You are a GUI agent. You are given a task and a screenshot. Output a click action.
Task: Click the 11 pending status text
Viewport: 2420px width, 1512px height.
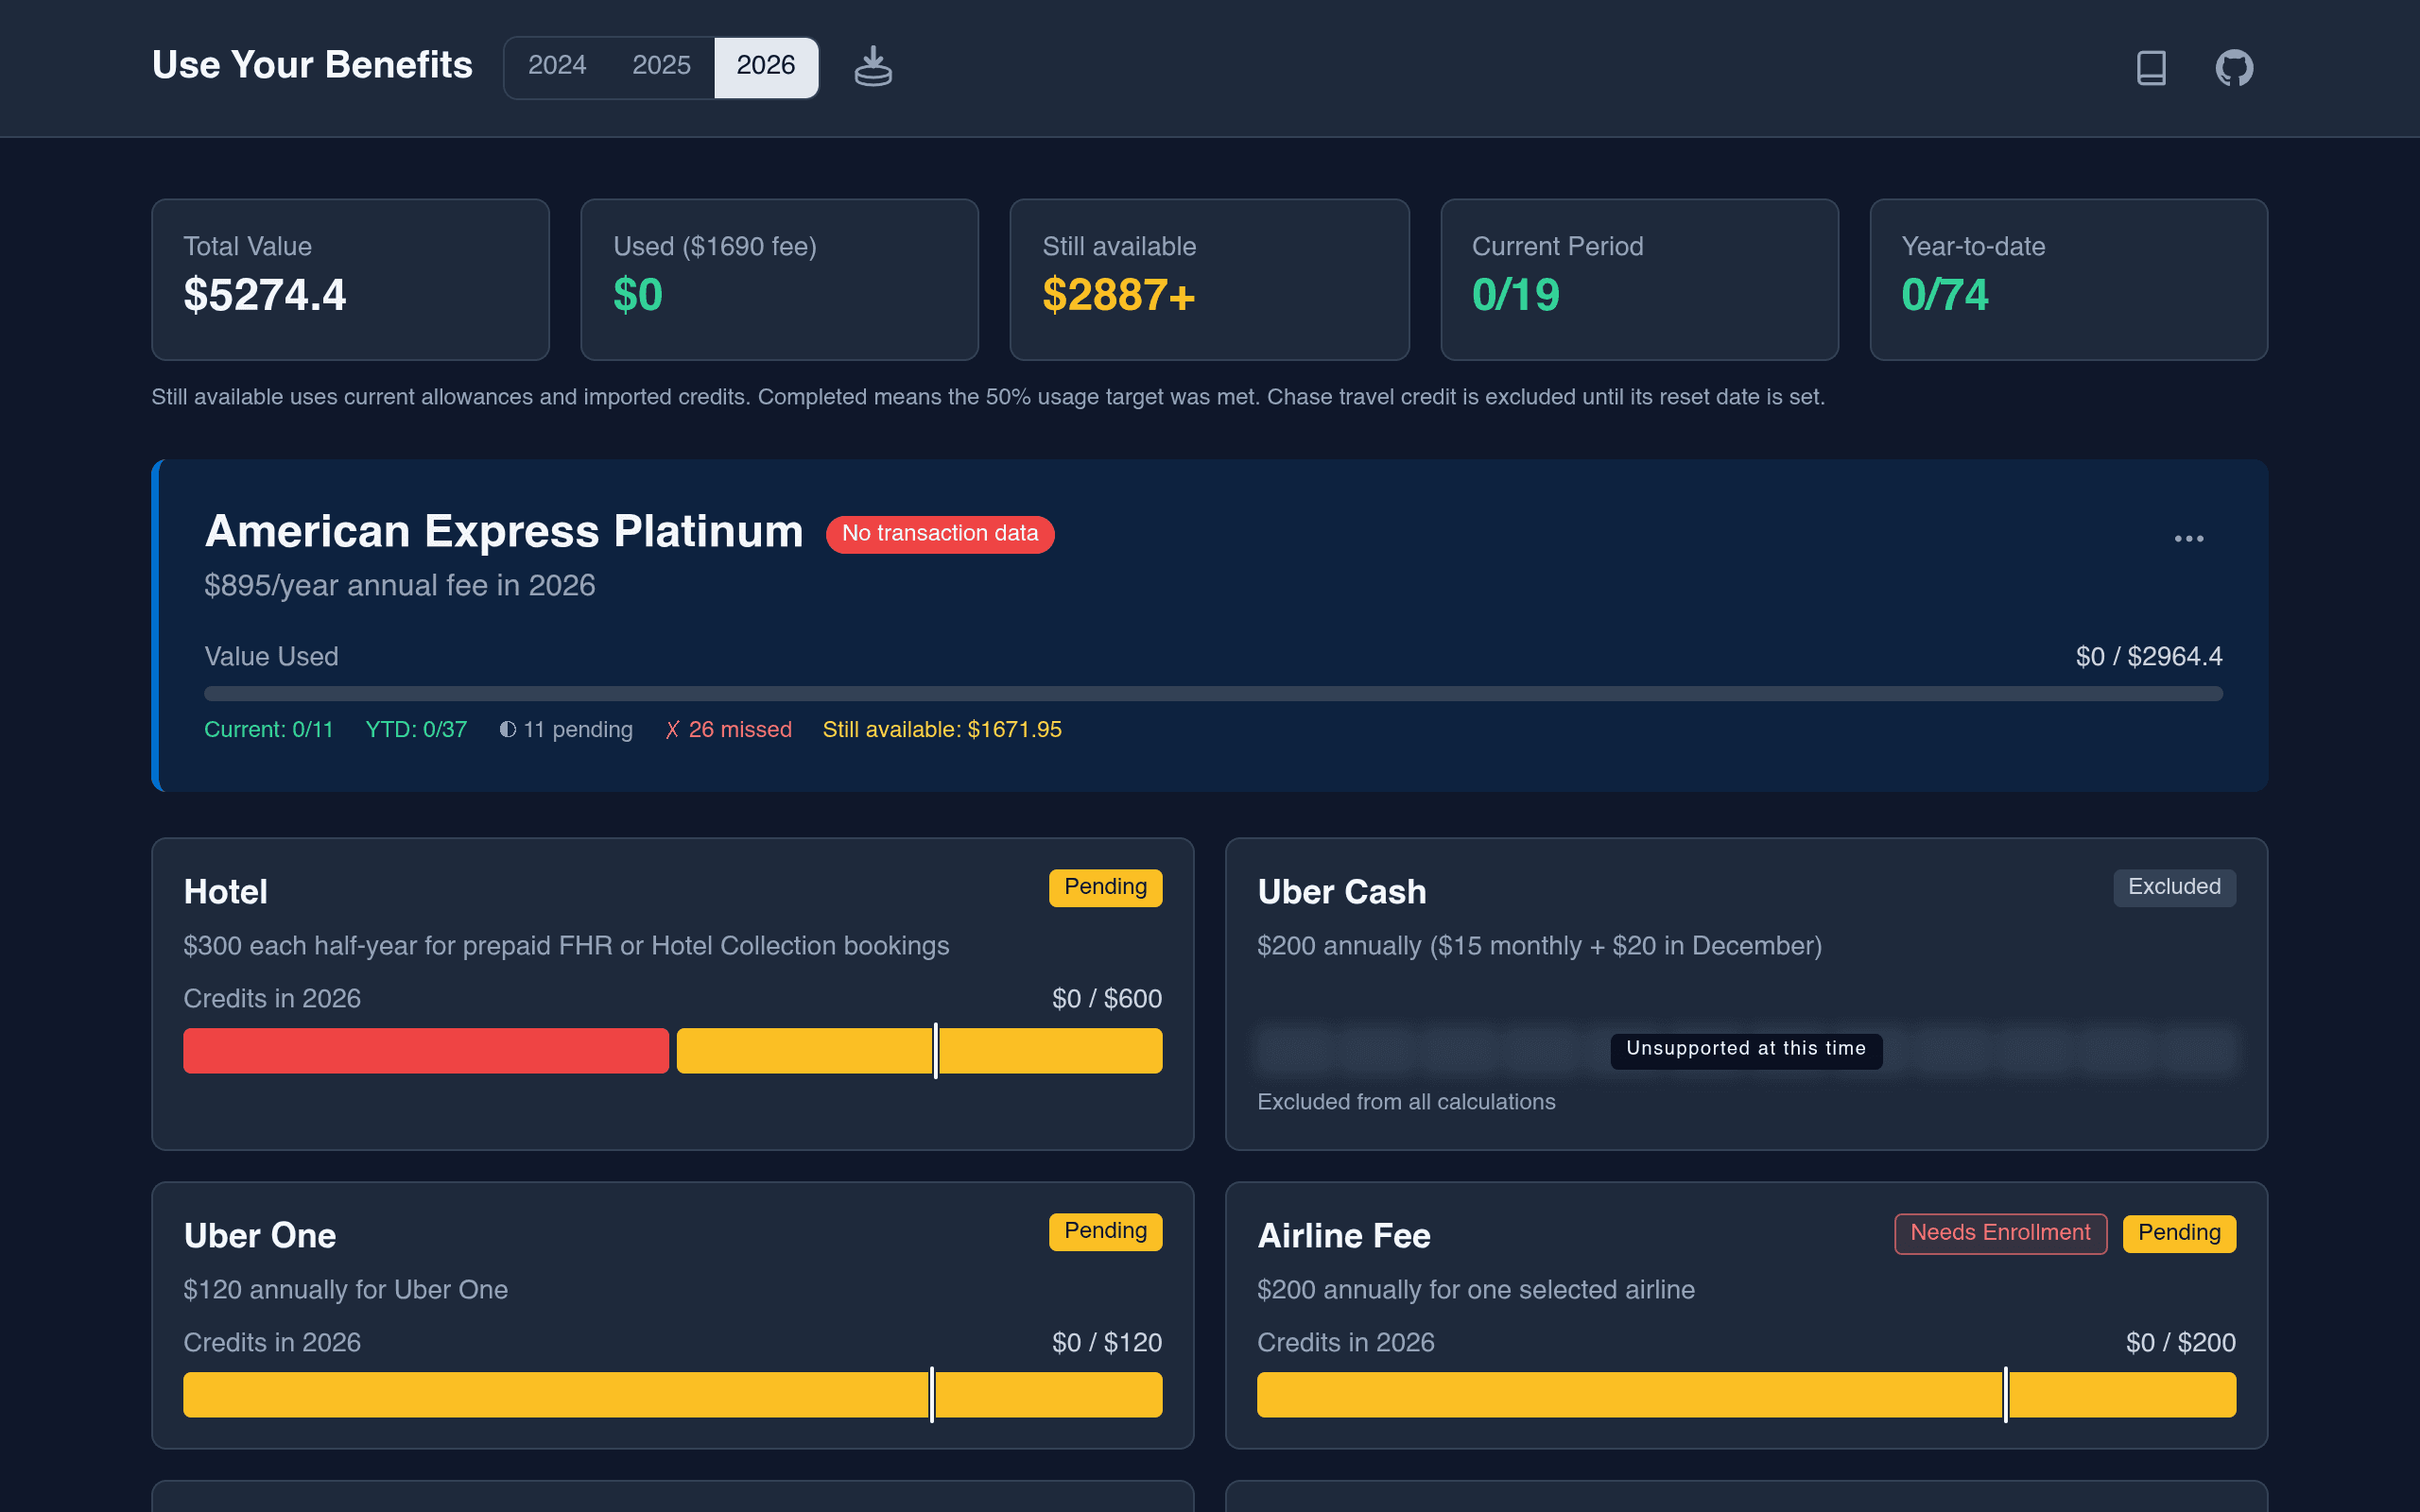[566, 730]
